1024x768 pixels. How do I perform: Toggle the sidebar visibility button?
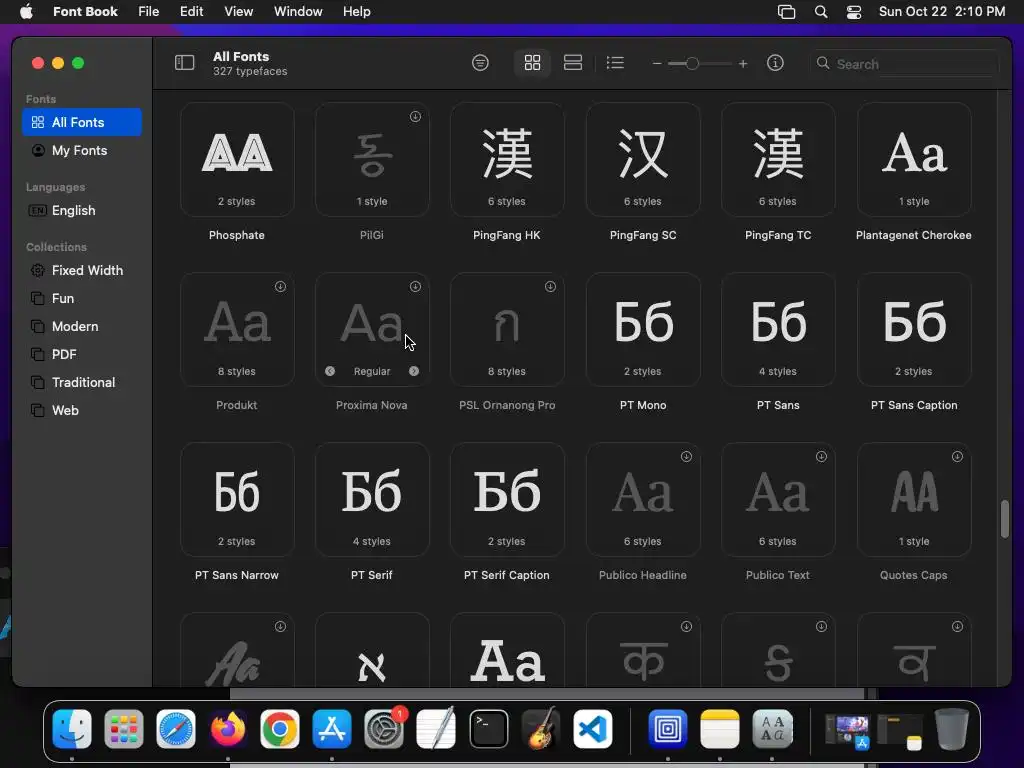tap(185, 63)
